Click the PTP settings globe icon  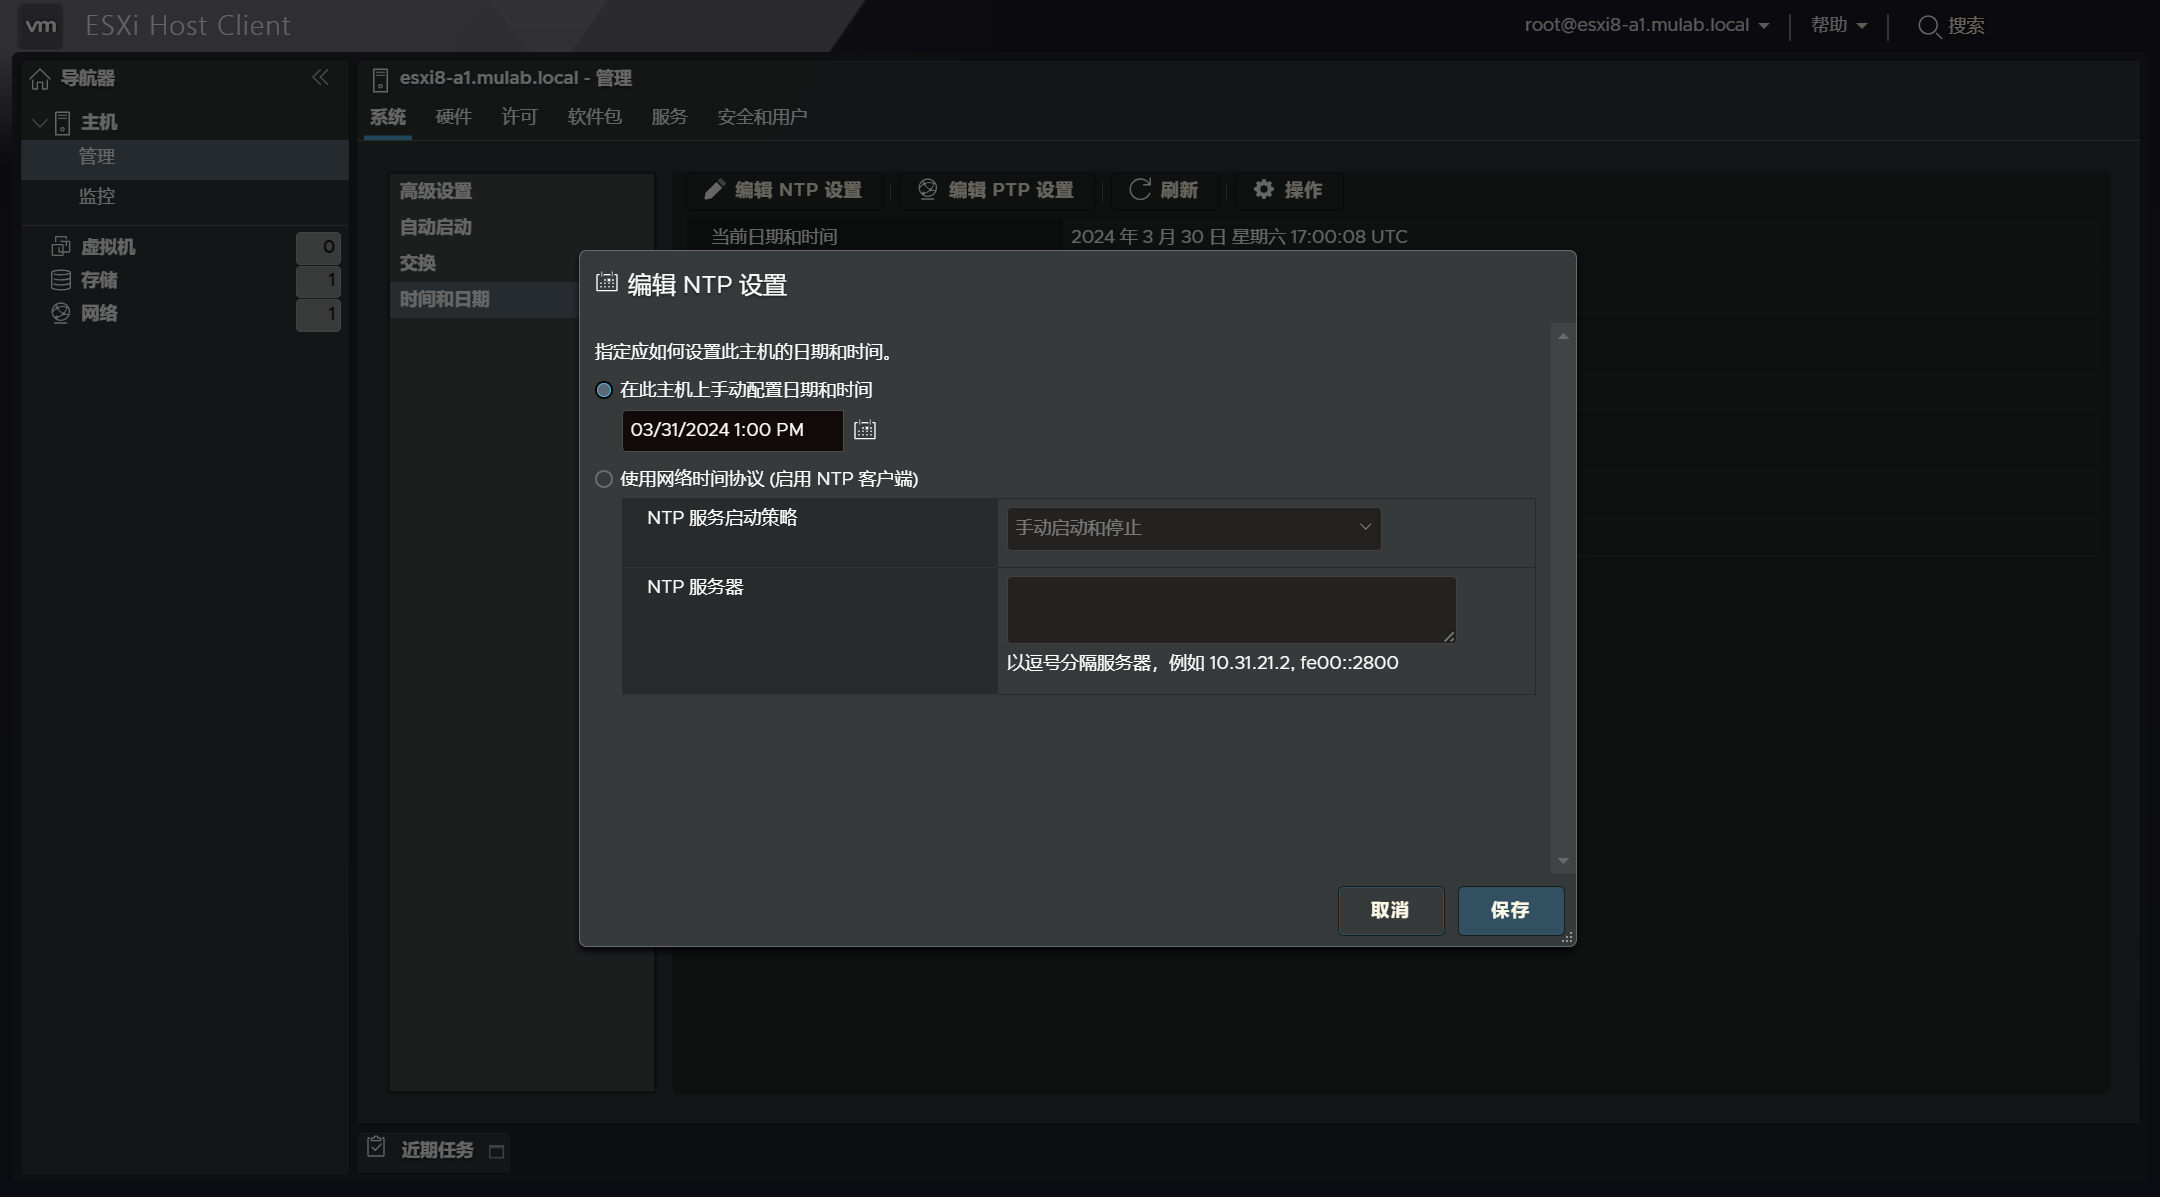(928, 189)
